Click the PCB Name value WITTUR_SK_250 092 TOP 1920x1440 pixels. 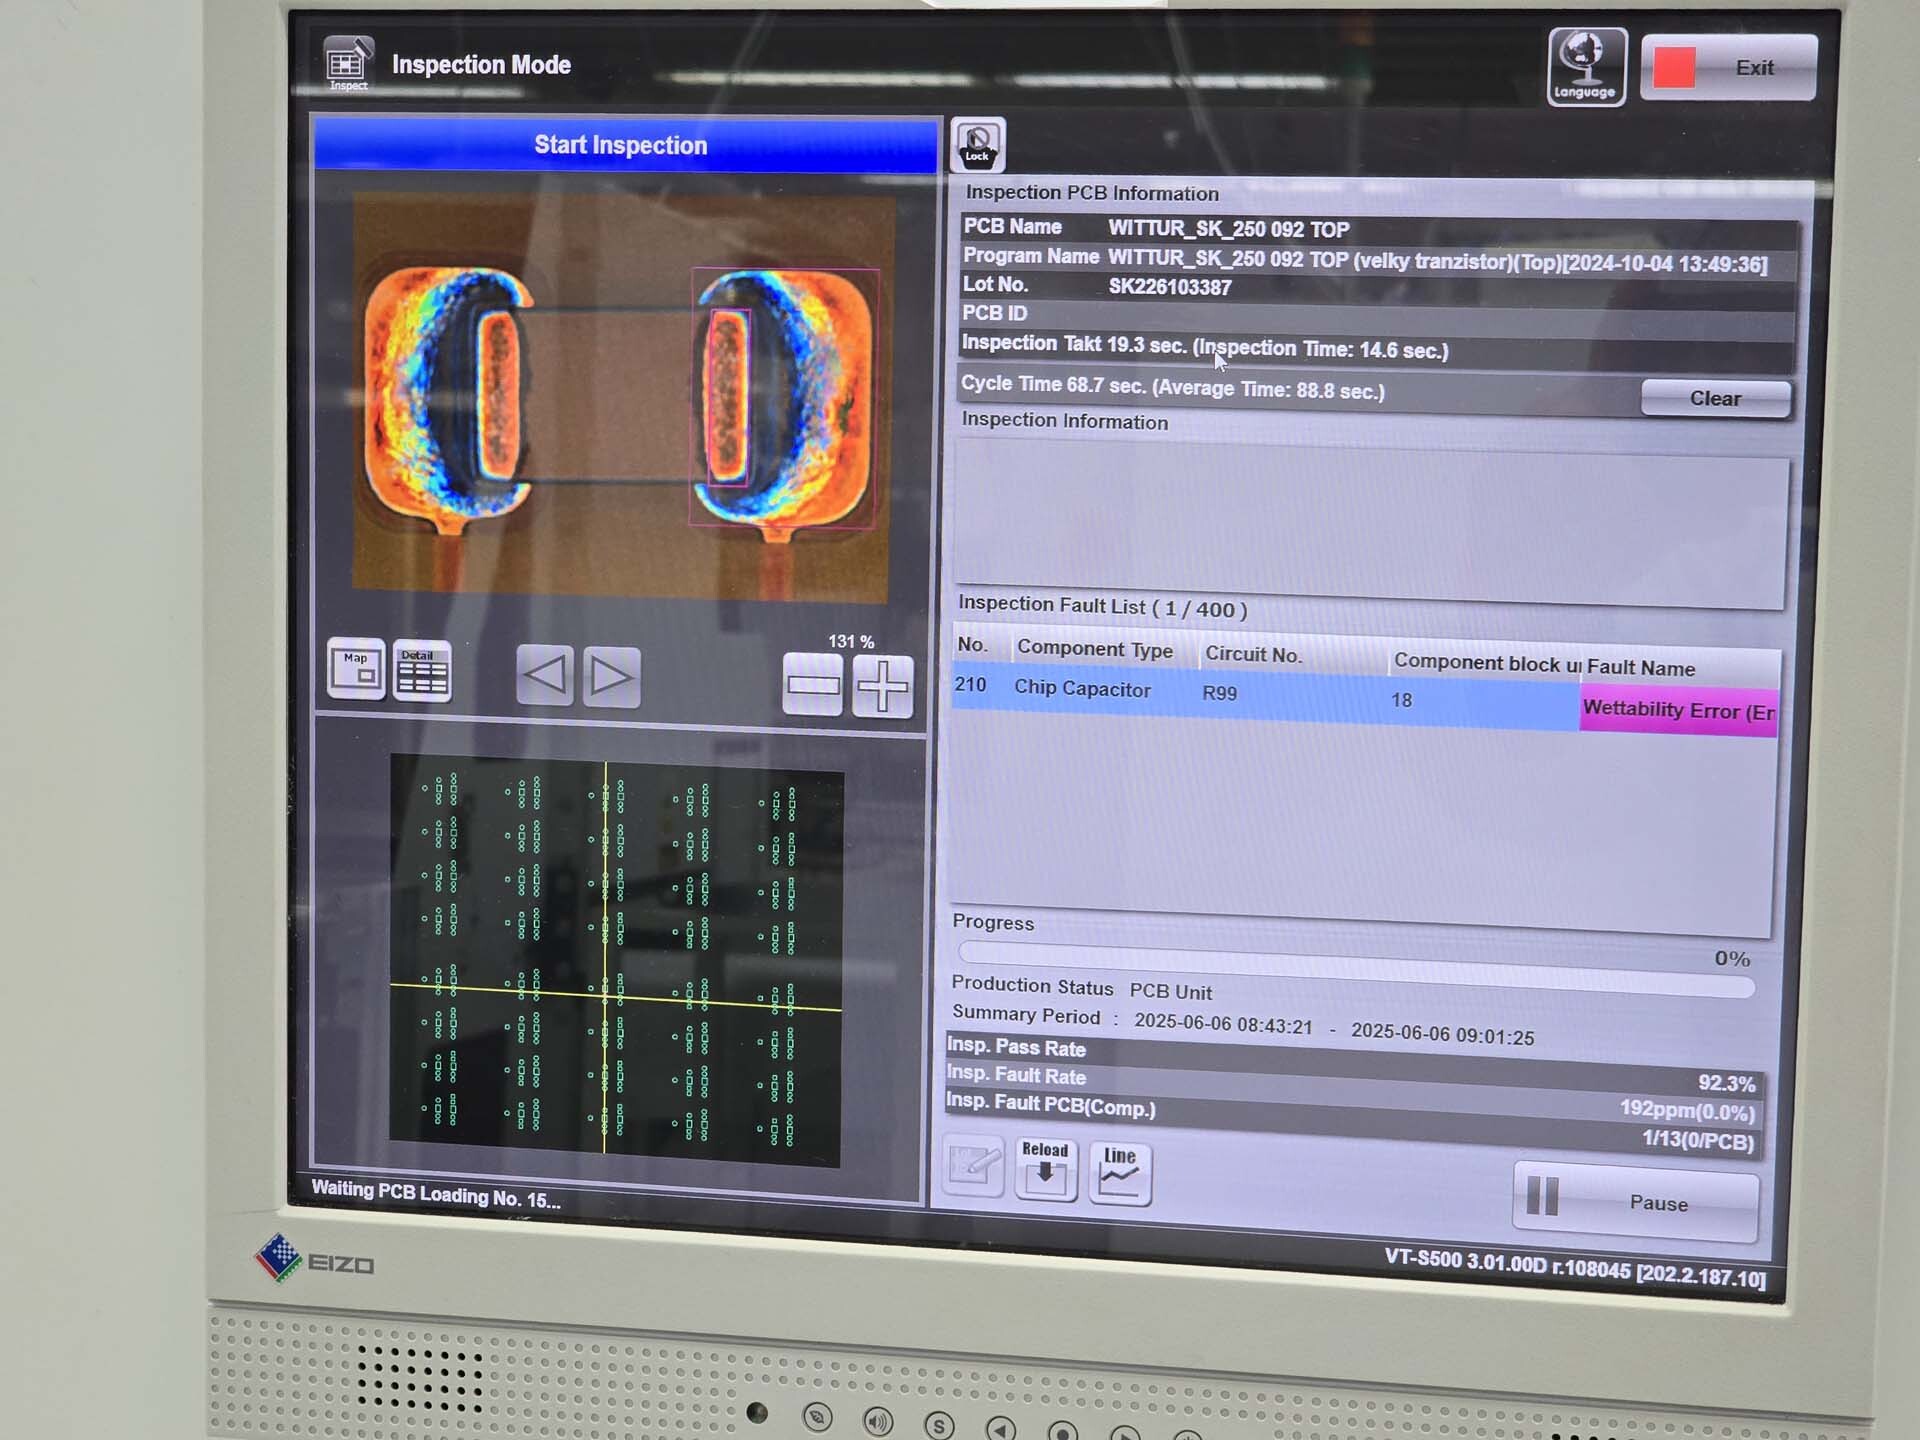(1229, 229)
